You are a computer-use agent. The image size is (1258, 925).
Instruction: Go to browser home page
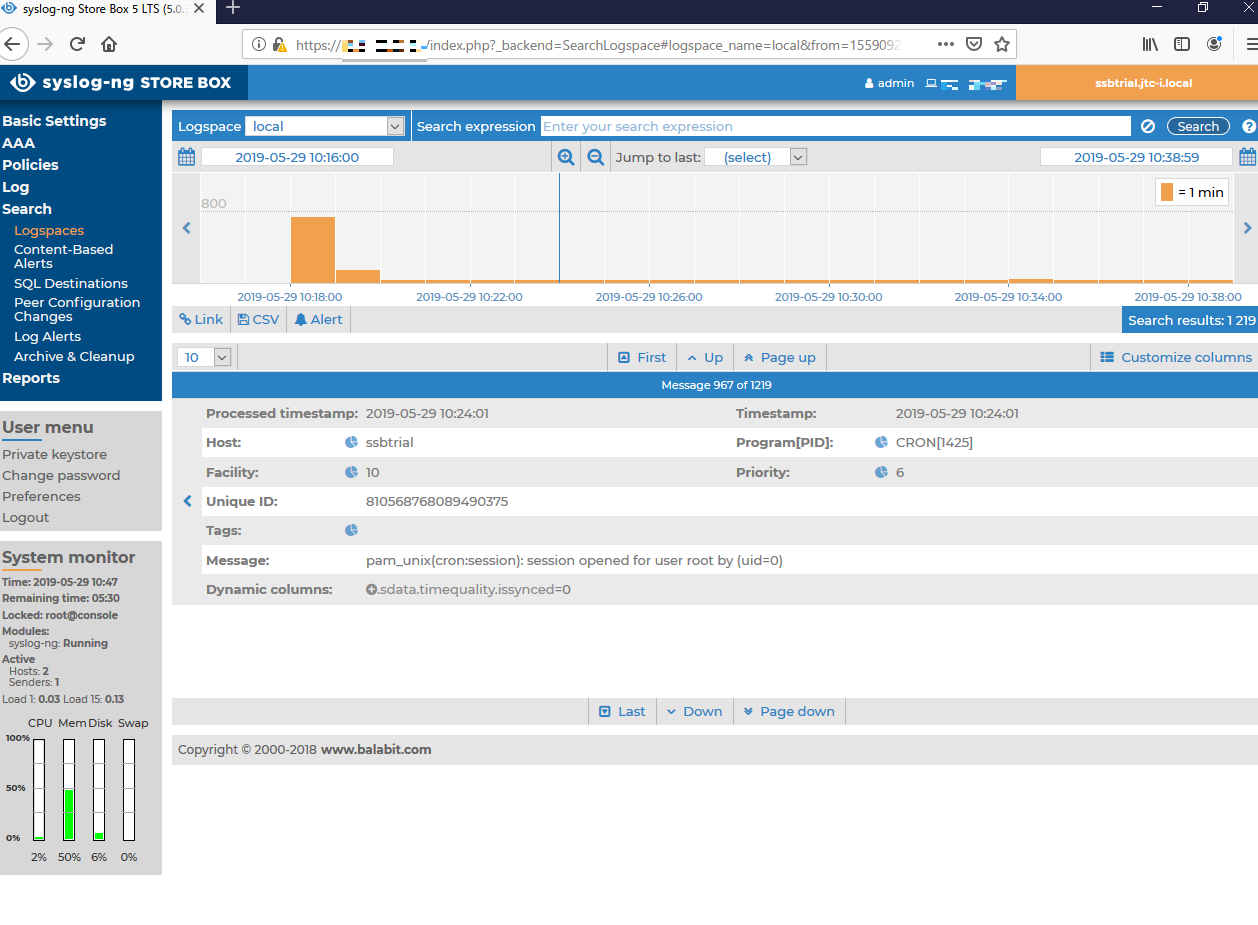(x=109, y=44)
